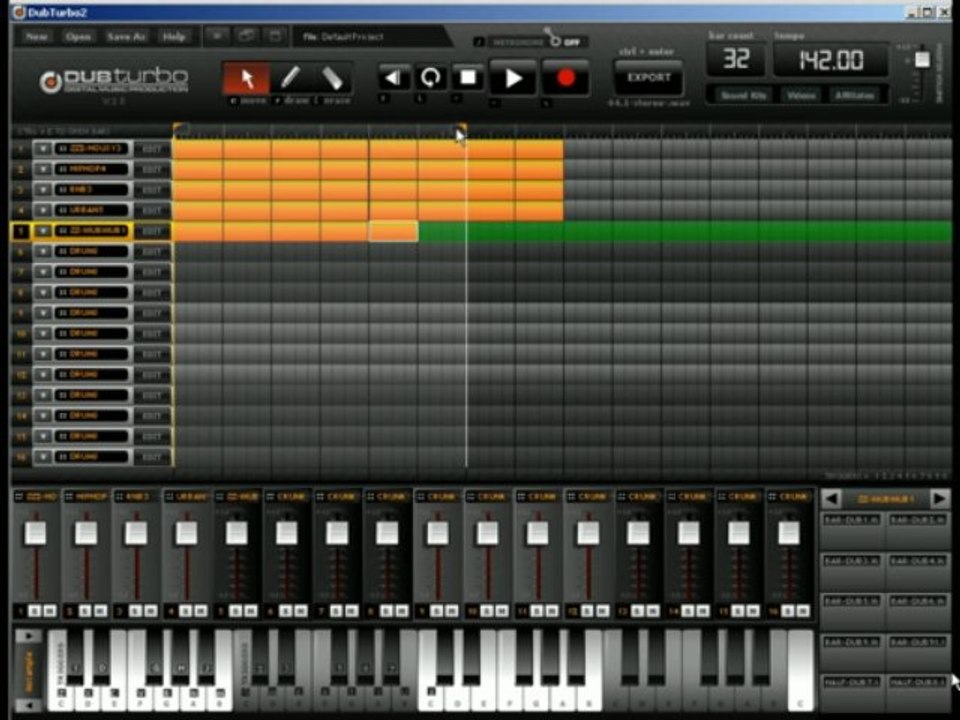
Task: Toggle solo on mixer channel 5
Action: 236,610
